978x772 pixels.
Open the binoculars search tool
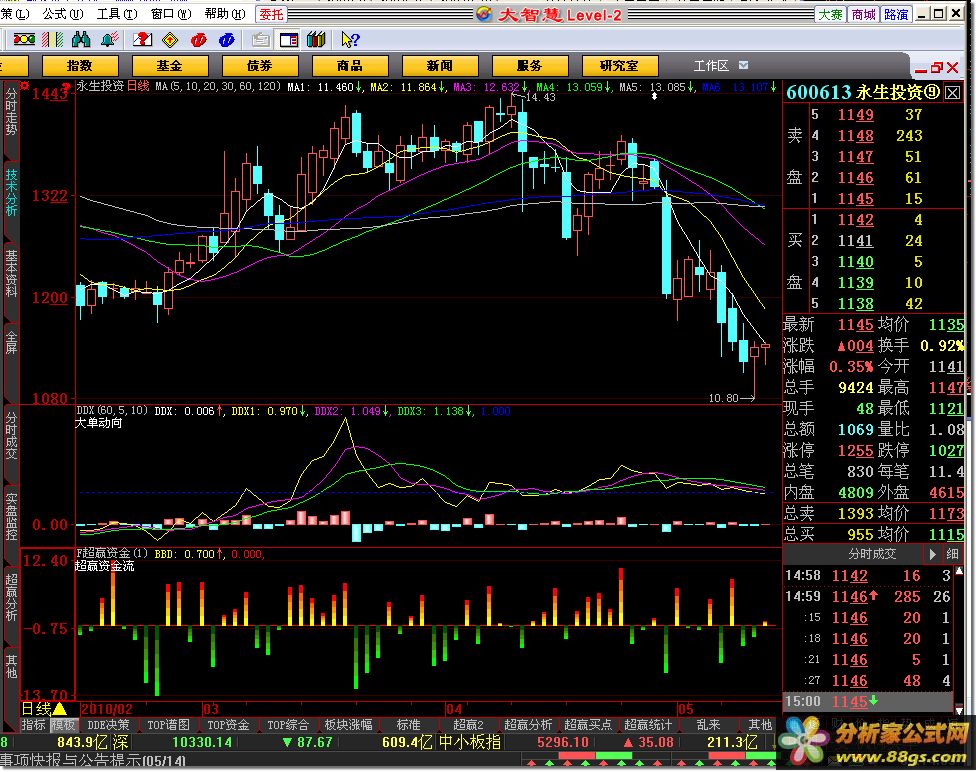[81, 40]
